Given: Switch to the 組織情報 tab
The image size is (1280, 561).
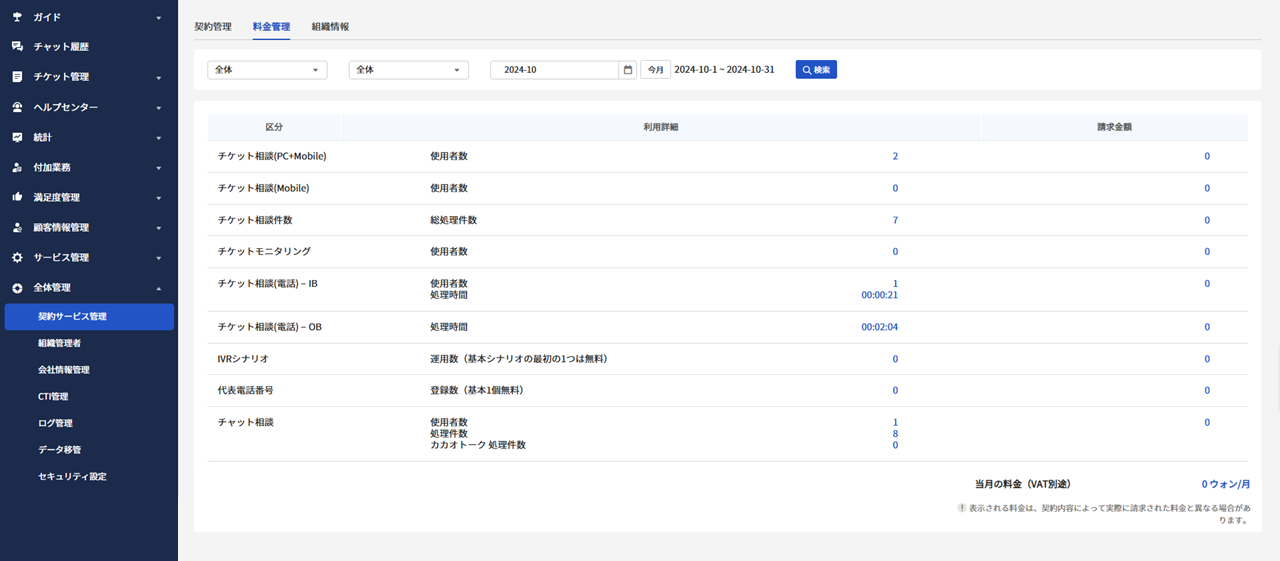Looking at the screenshot, I should pyautogui.click(x=330, y=27).
